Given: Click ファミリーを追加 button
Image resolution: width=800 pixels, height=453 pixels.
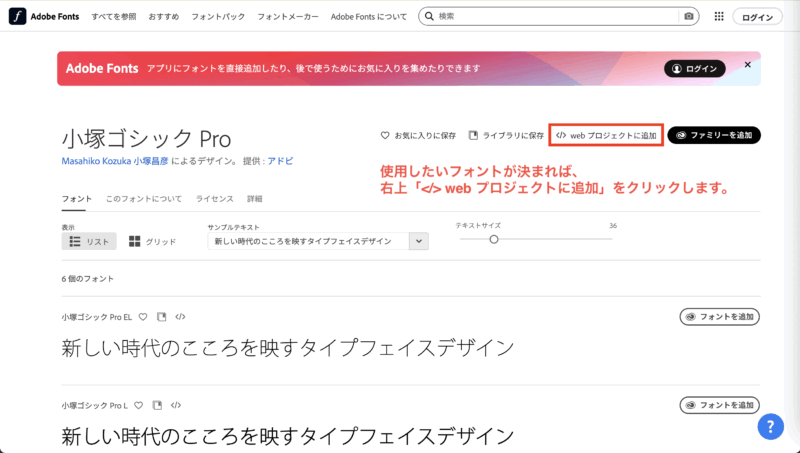Looking at the screenshot, I should tap(714, 135).
